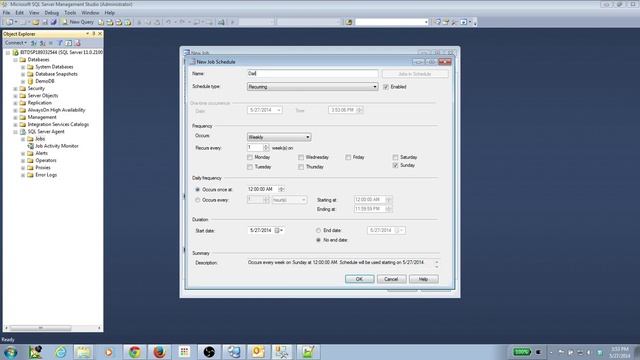Open the View menu
The width and height of the screenshot is (640, 360).
(34, 13)
